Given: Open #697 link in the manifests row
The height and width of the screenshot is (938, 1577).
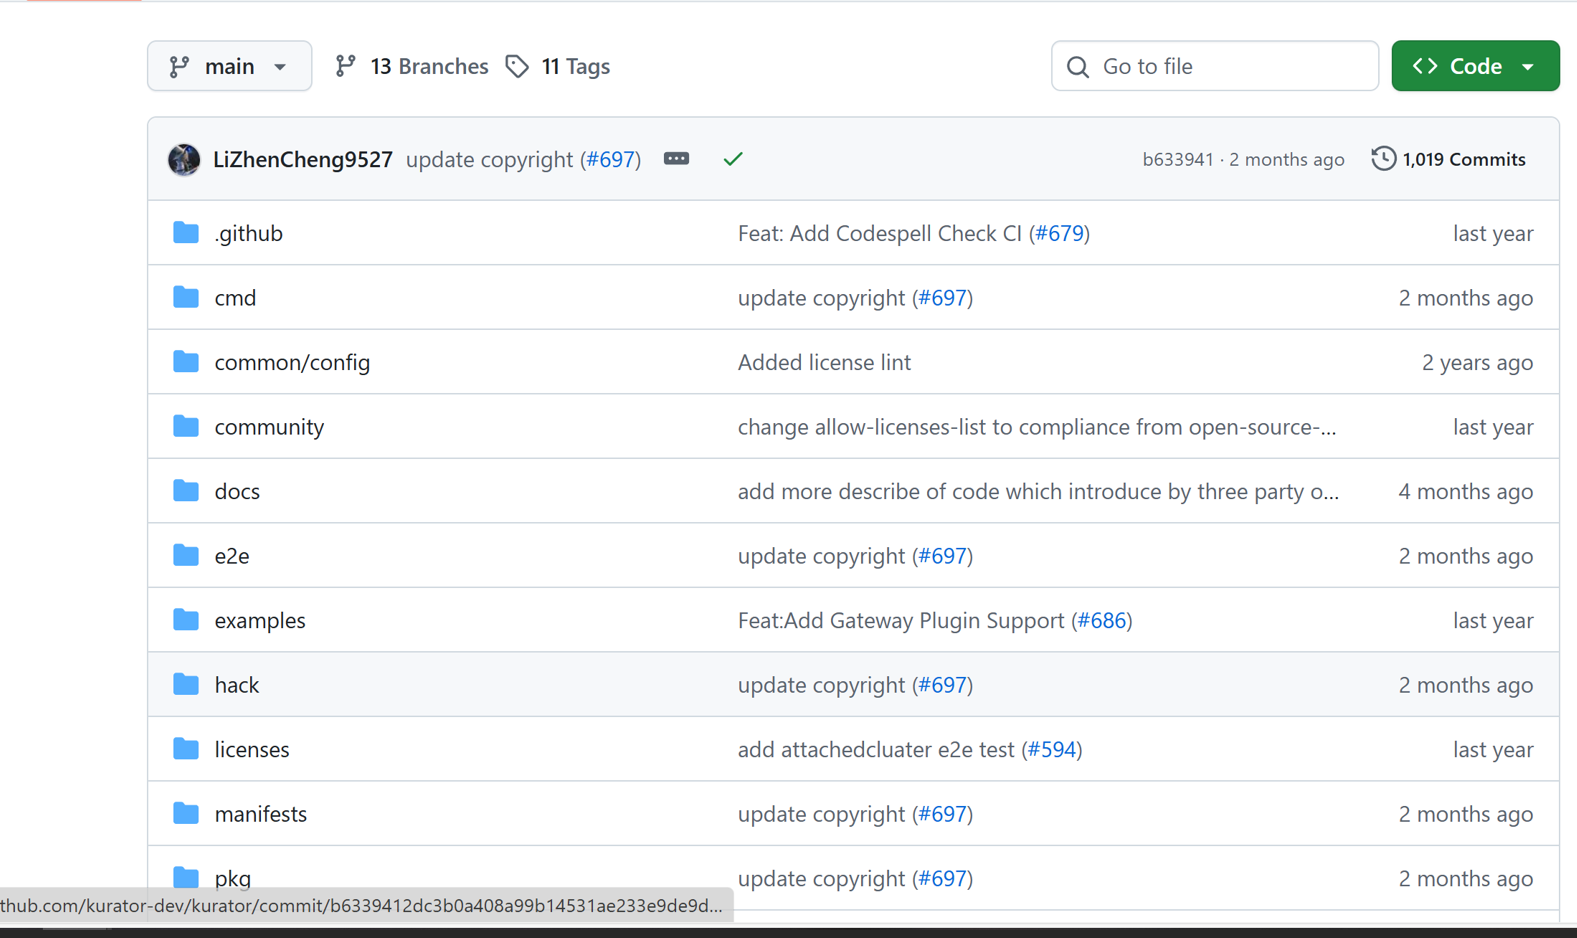Looking at the screenshot, I should click(943, 814).
